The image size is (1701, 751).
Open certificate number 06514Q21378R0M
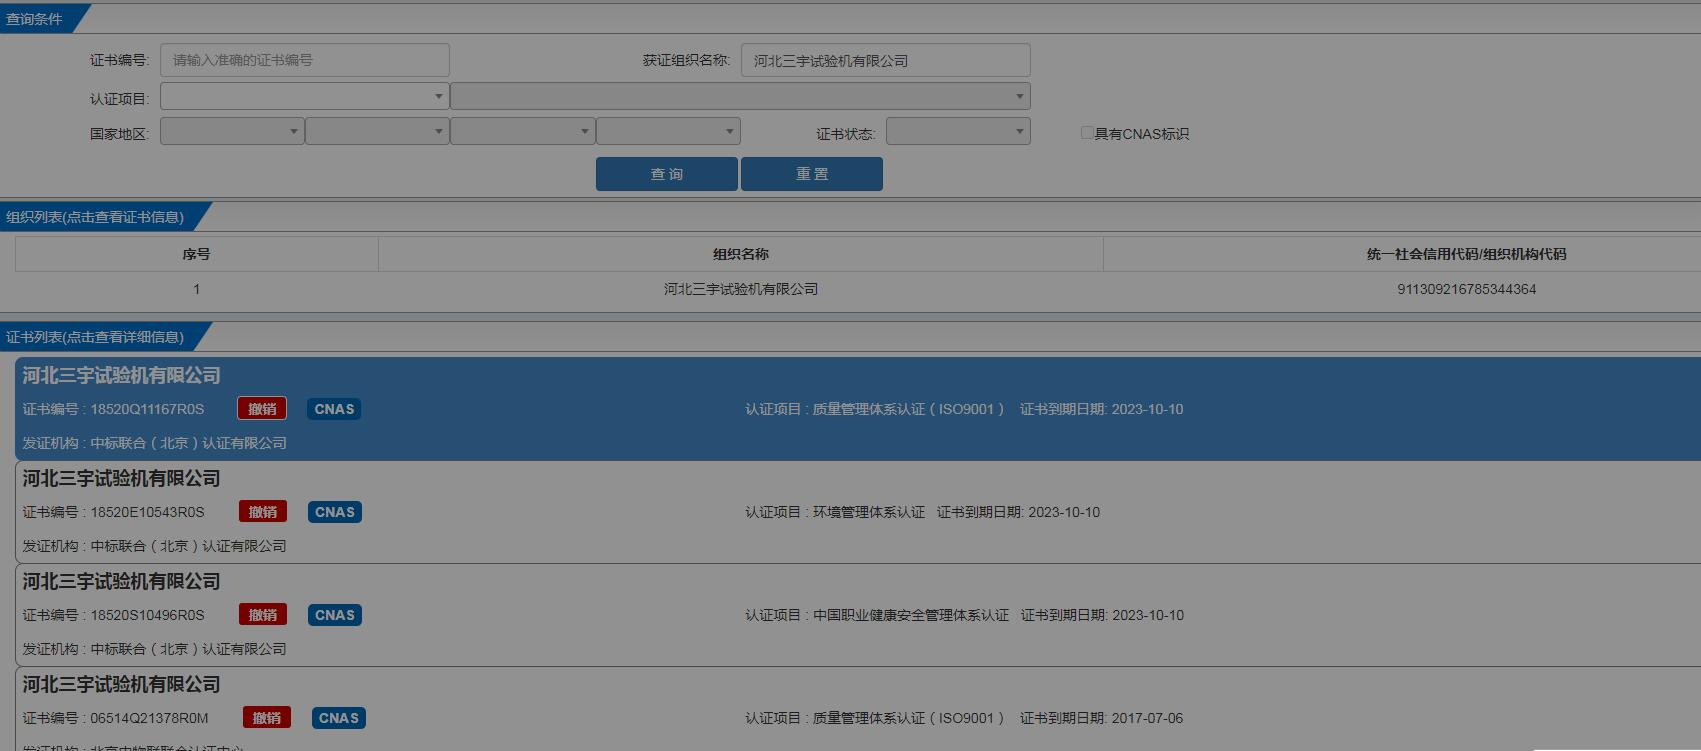point(149,718)
